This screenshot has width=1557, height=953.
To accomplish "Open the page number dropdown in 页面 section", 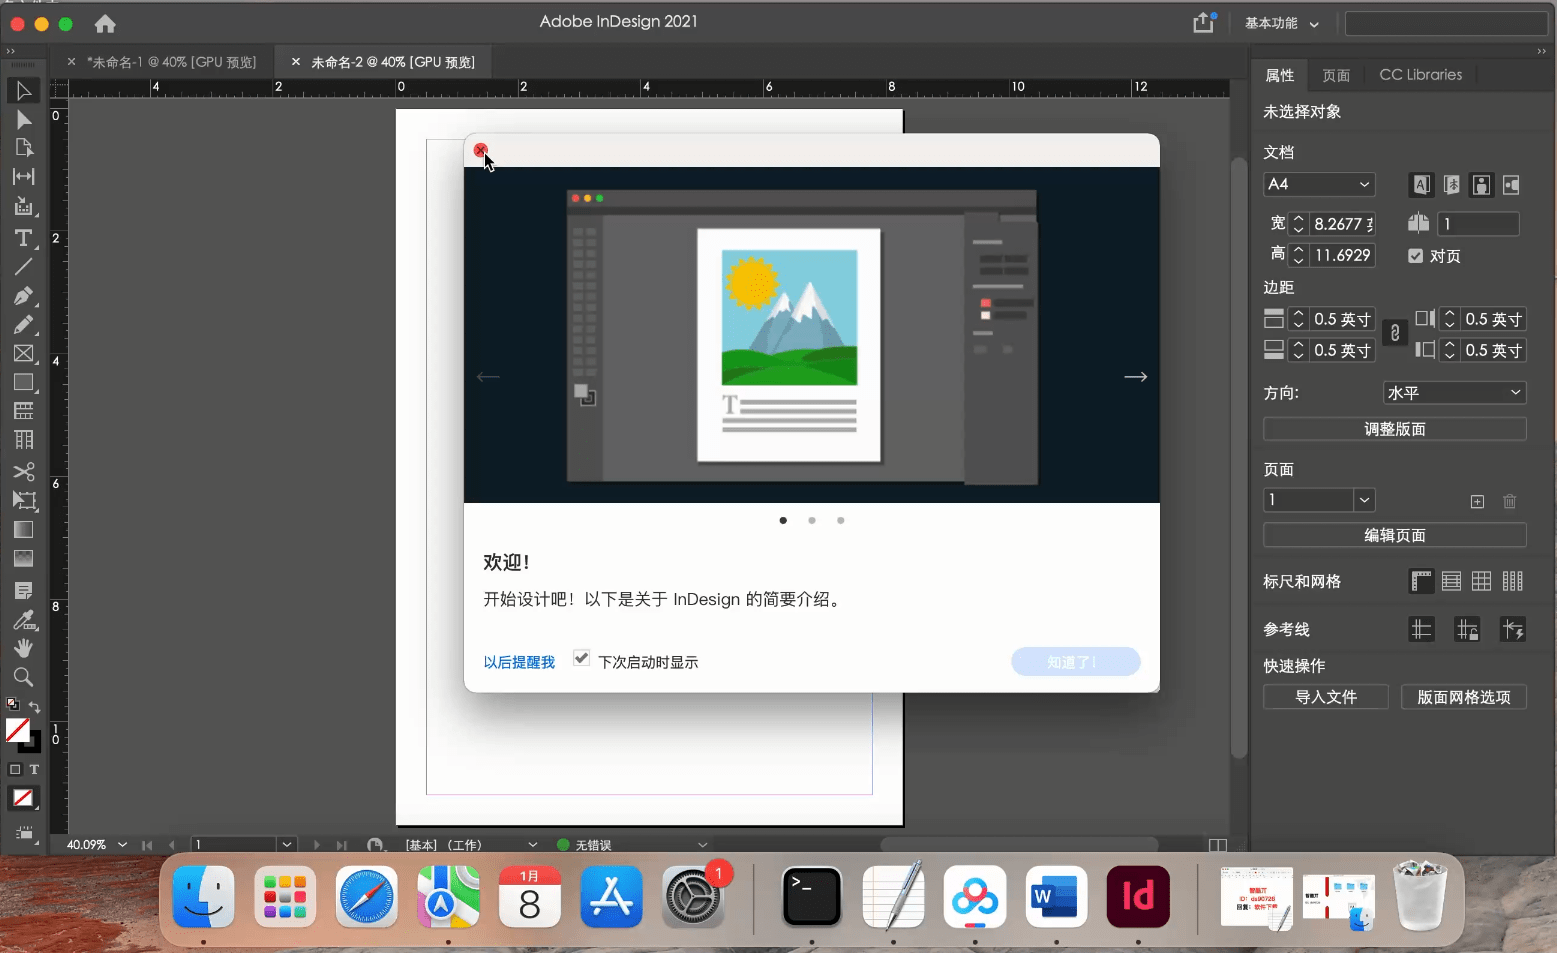I will tap(1365, 500).
